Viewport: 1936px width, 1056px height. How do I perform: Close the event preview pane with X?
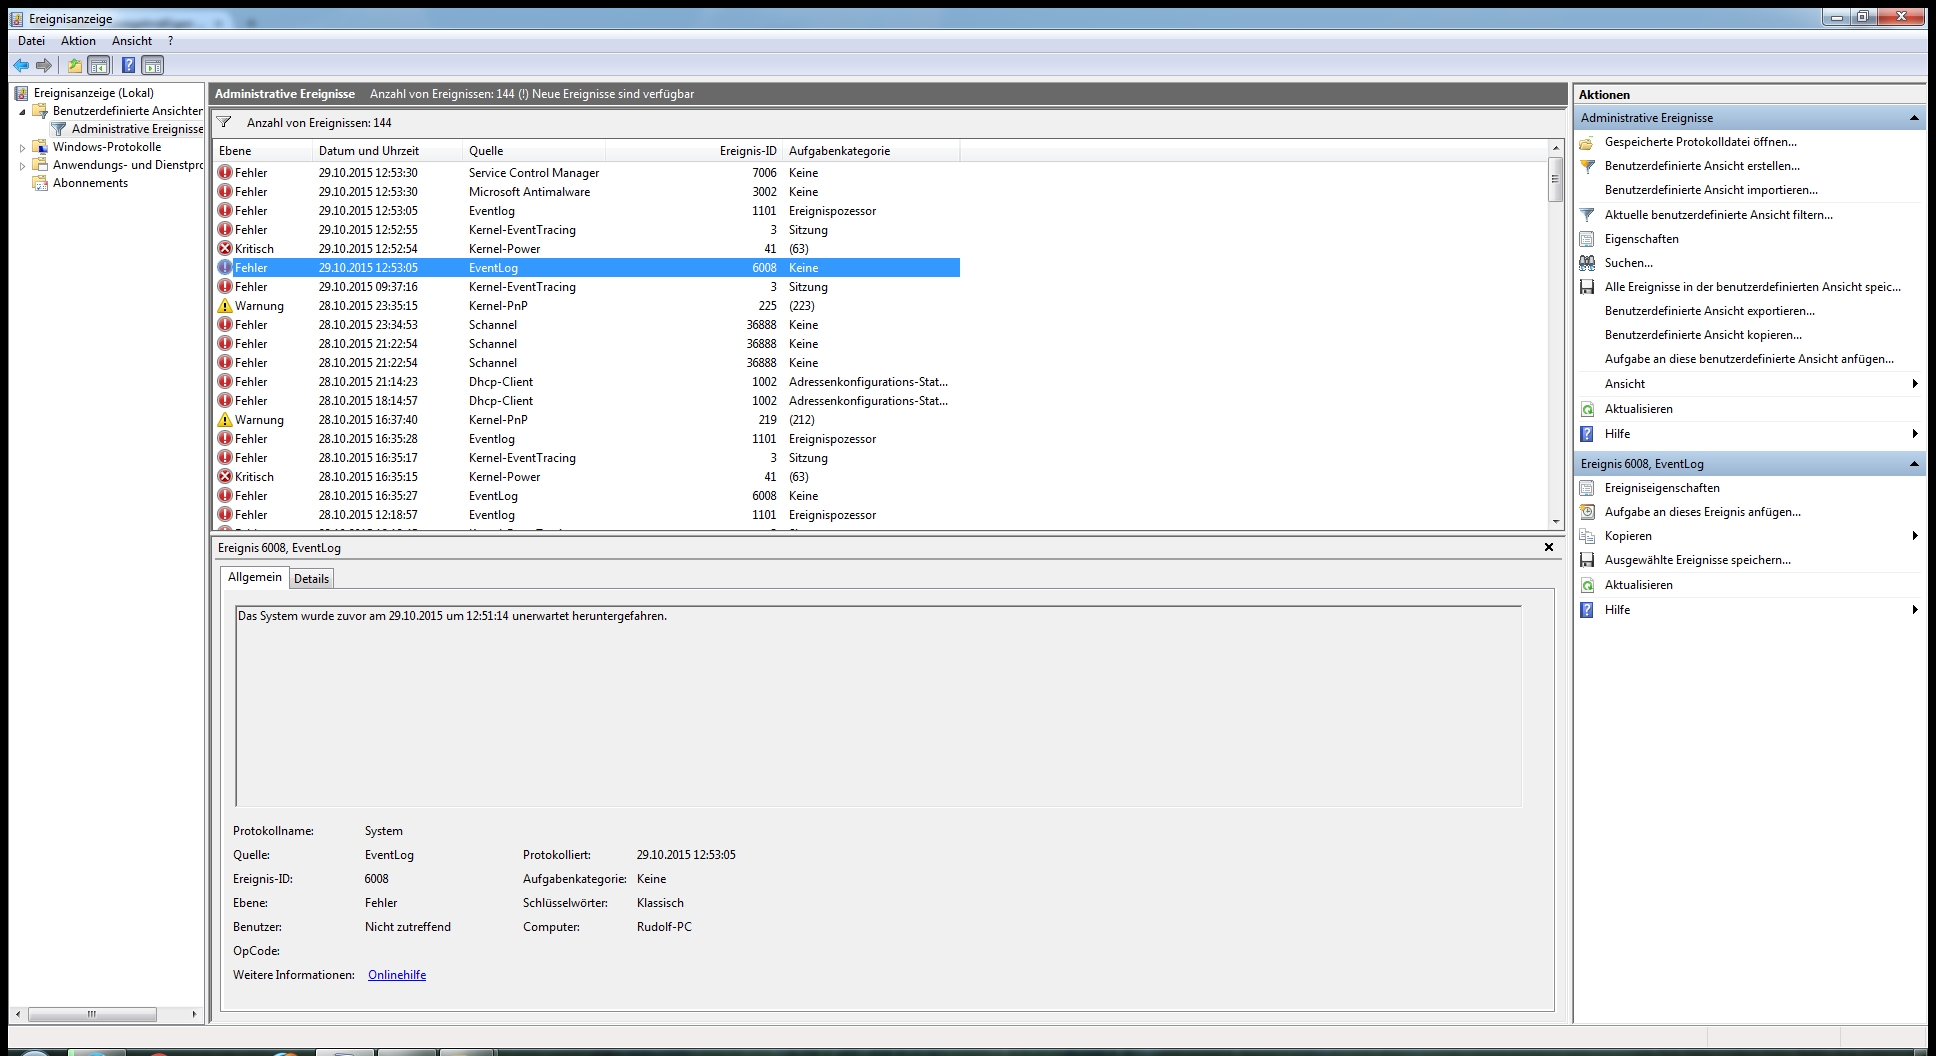pos(1549,547)
